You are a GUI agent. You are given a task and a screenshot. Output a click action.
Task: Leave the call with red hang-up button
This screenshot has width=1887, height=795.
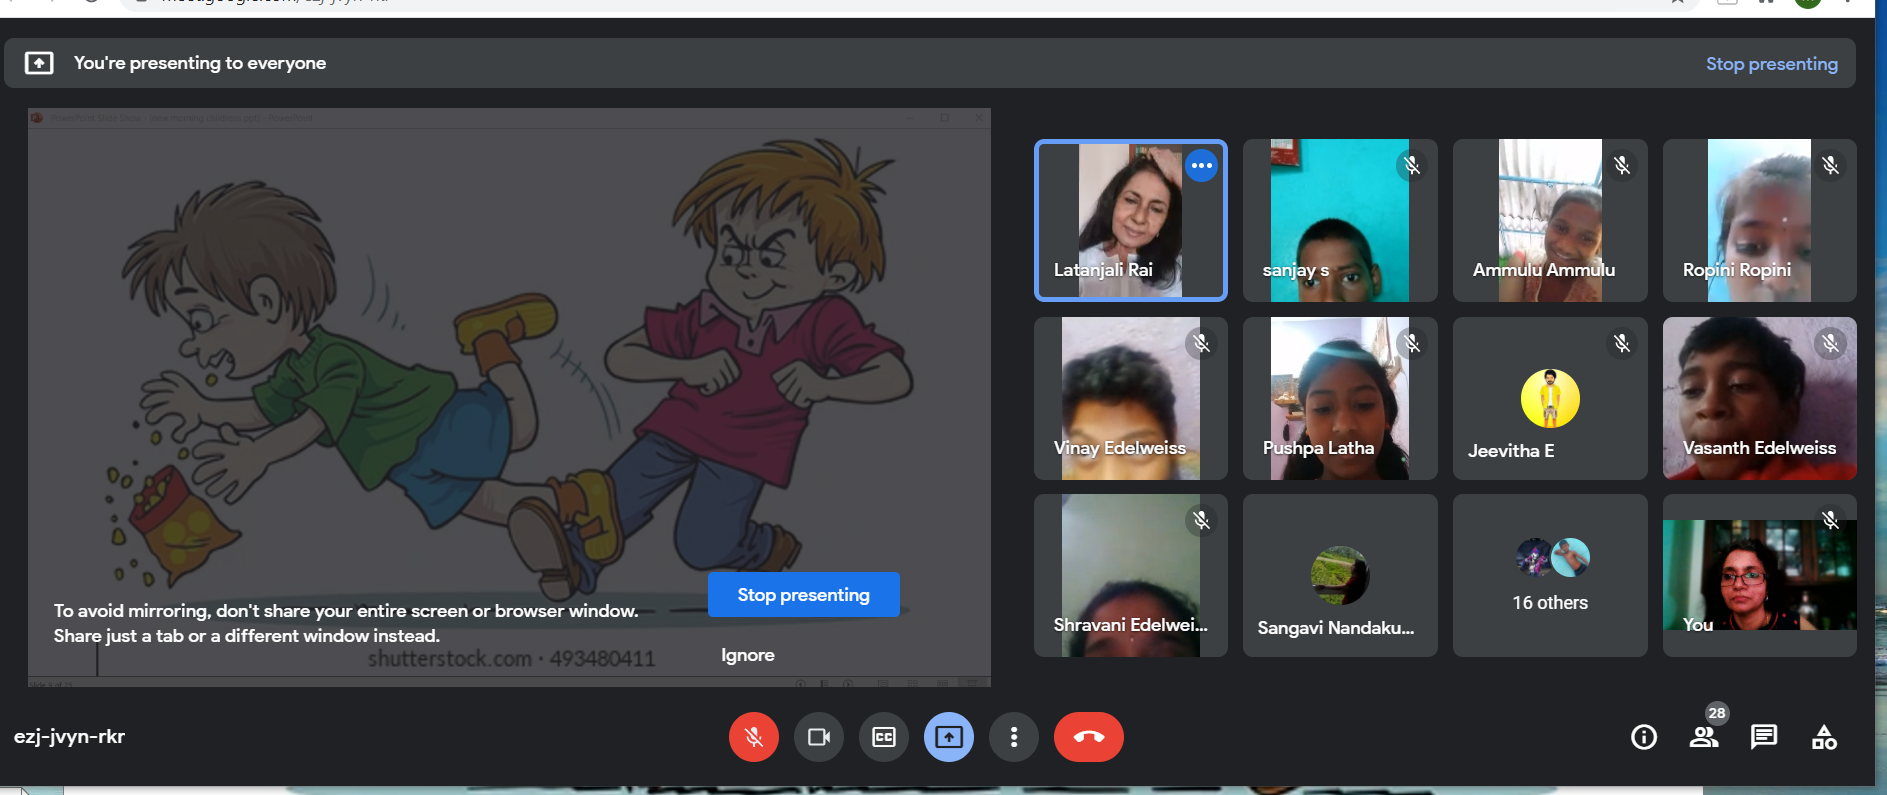[1089, 737]
